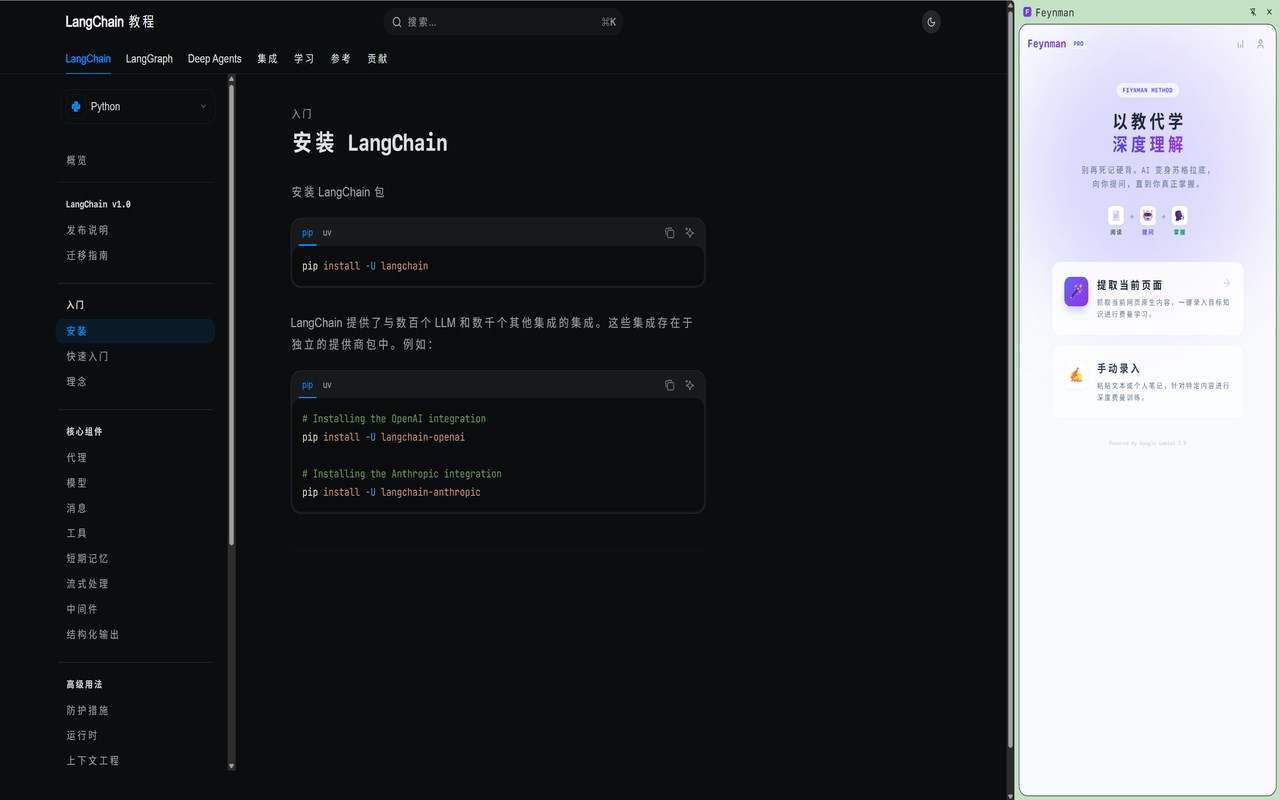Open the 贡献 tab

pos(377,59)
